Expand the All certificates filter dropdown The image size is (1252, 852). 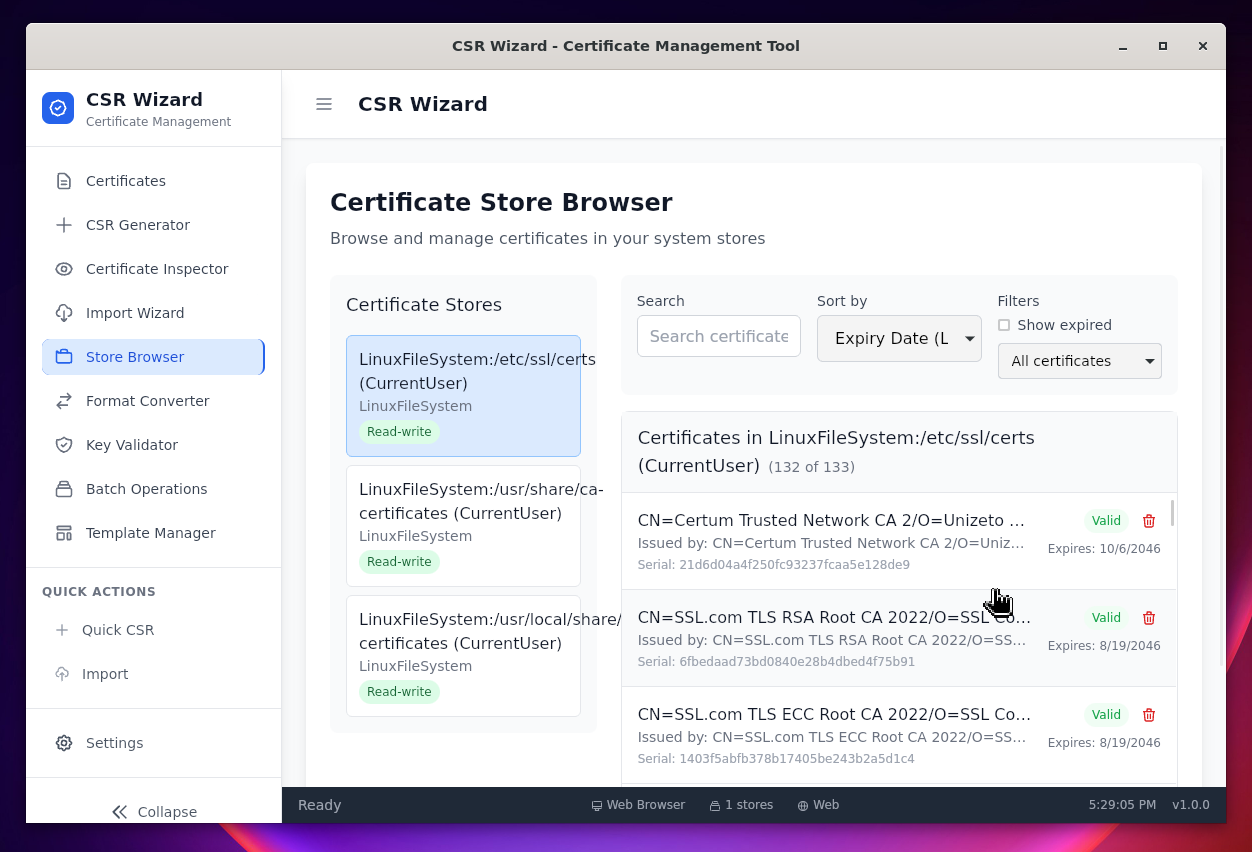(x=1079, y=361)
